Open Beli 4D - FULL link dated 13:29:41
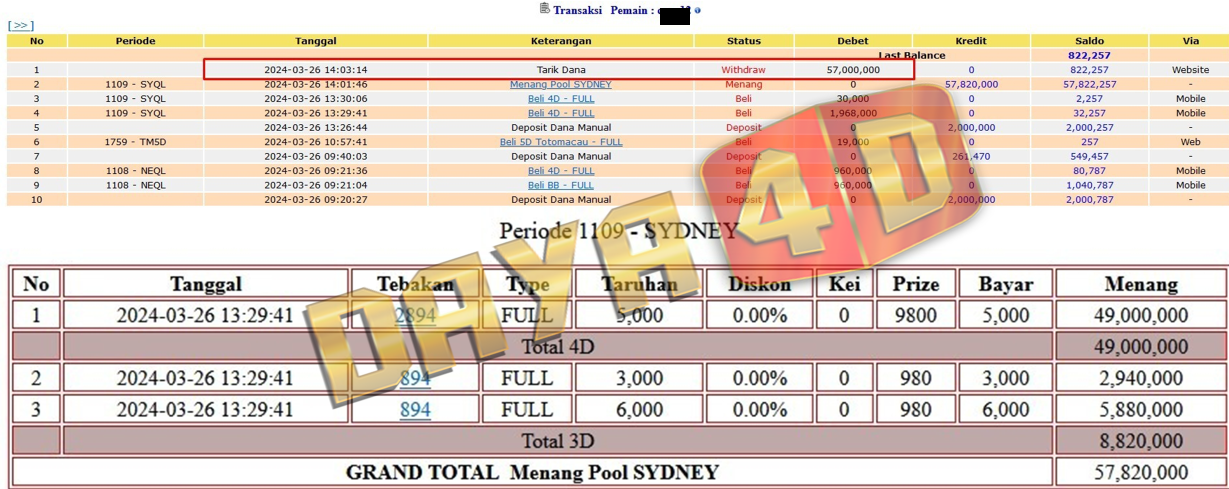 (x=560, y=113)
